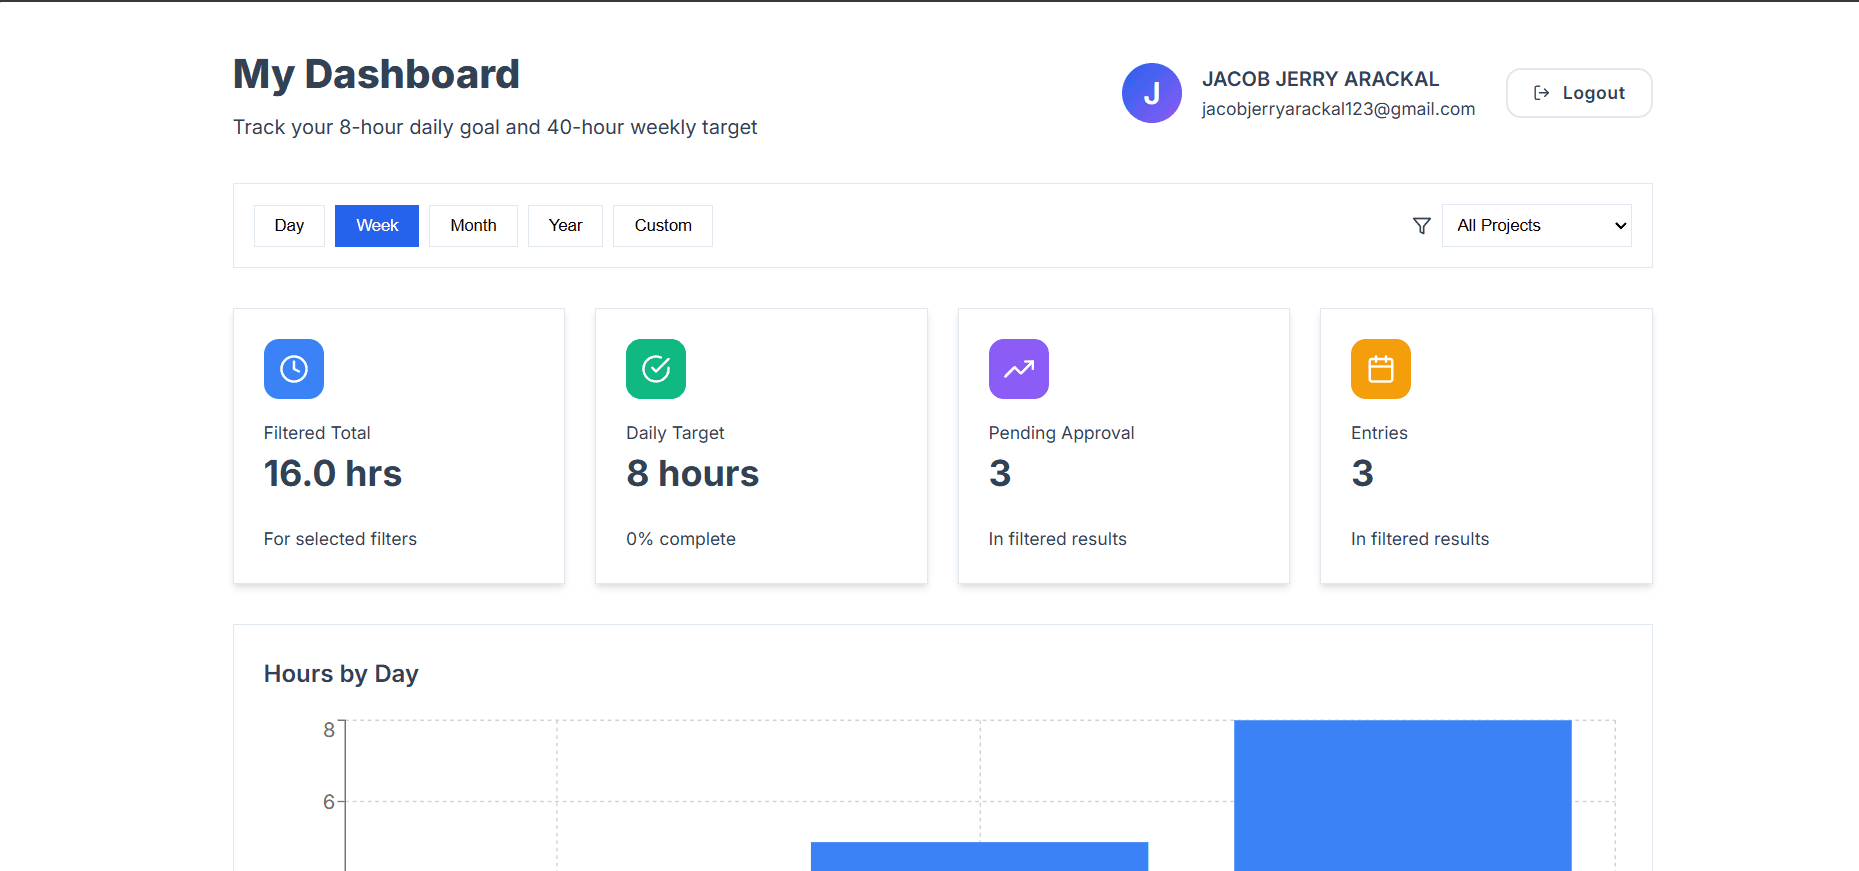Click the Entries card label
Viewport: 1859px width, 871px height.
click(1379, 433)
